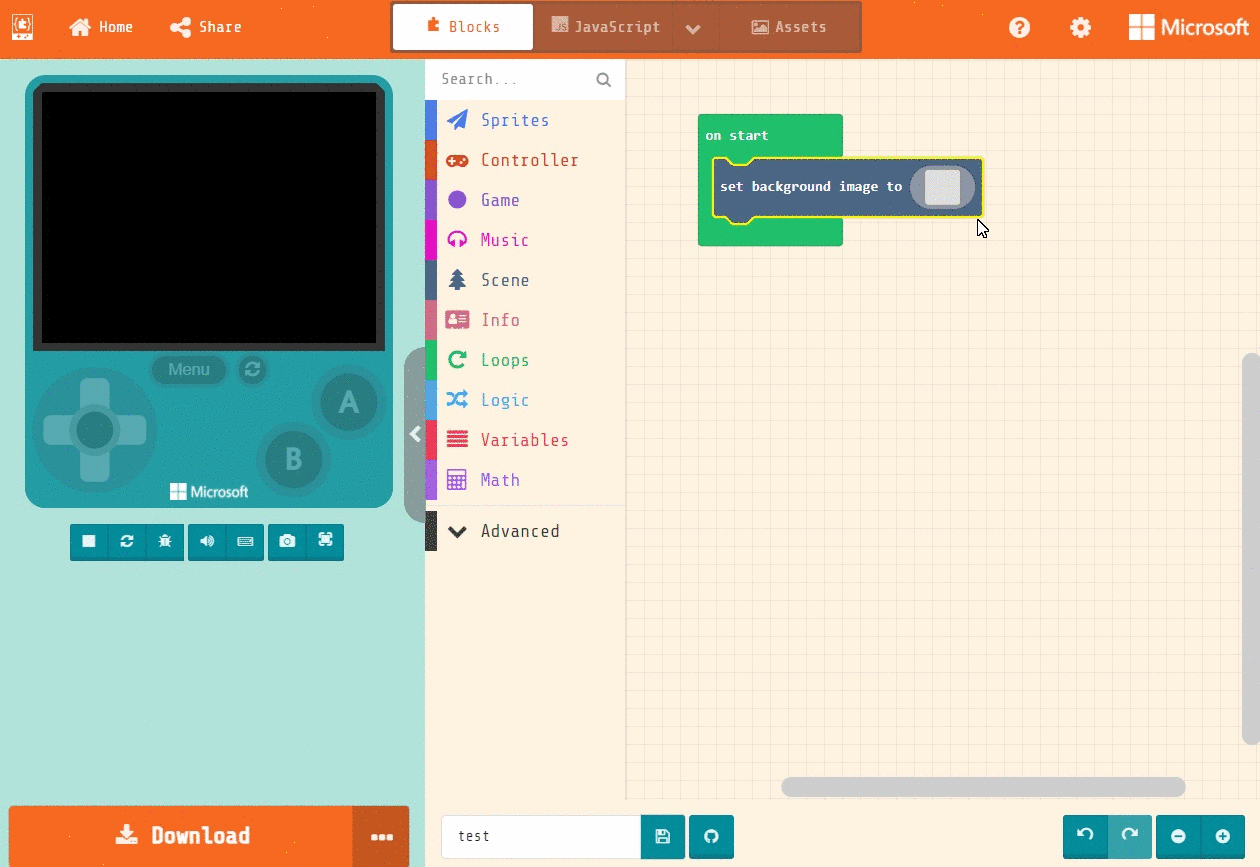Image resolution: width=1260 pixels, height=867 pixels.
Task: Click the simulator reset button beside Menu
Action: [252, 369]
